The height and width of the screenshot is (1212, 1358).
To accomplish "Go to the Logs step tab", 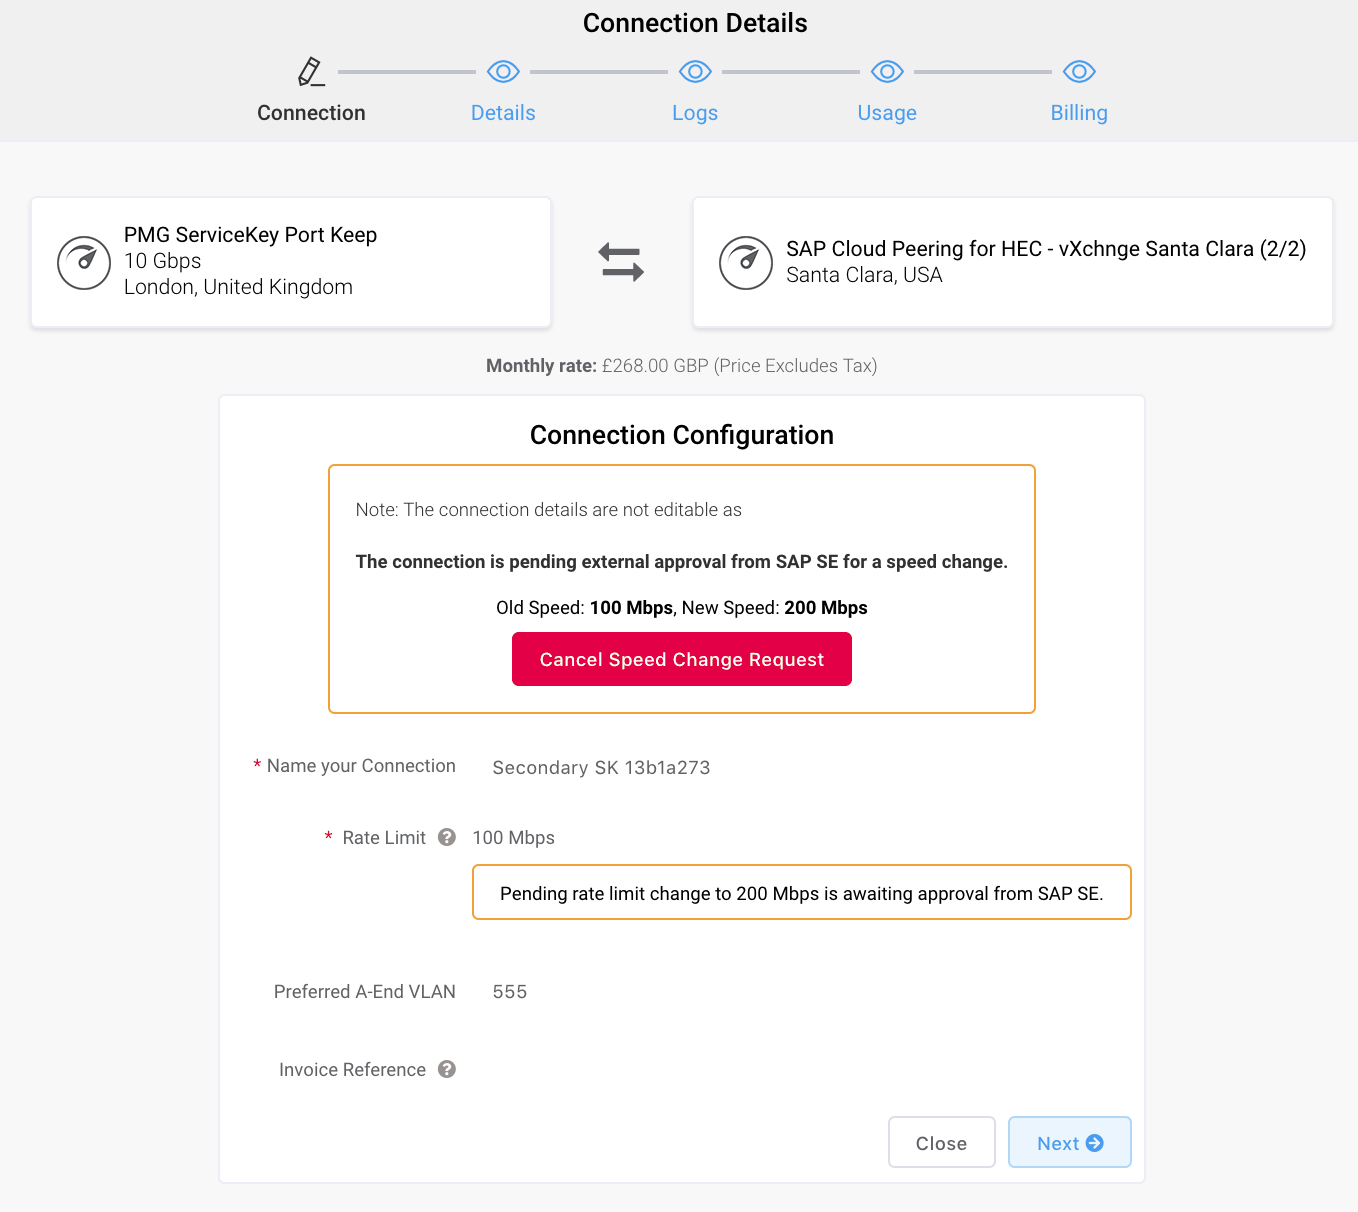I will click(x=695, y=113).
